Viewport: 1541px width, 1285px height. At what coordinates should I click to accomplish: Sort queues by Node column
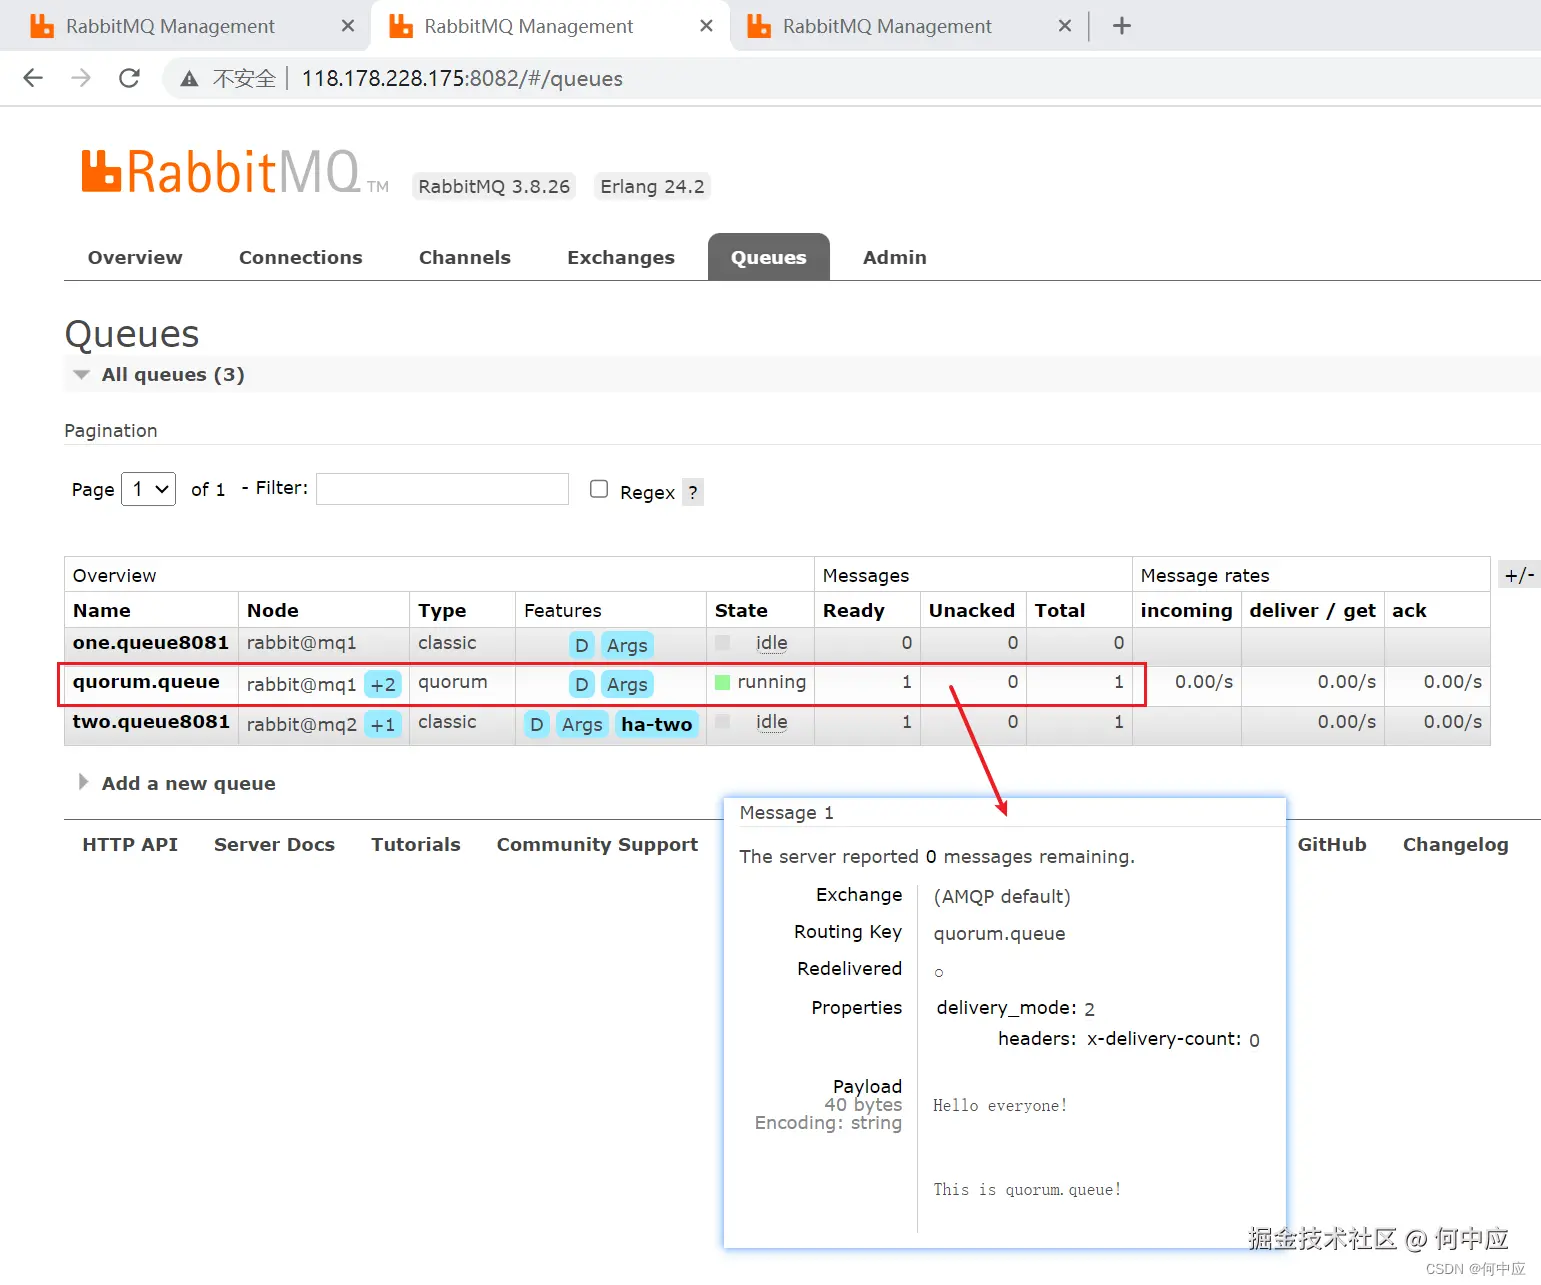(x=272, y=611)
